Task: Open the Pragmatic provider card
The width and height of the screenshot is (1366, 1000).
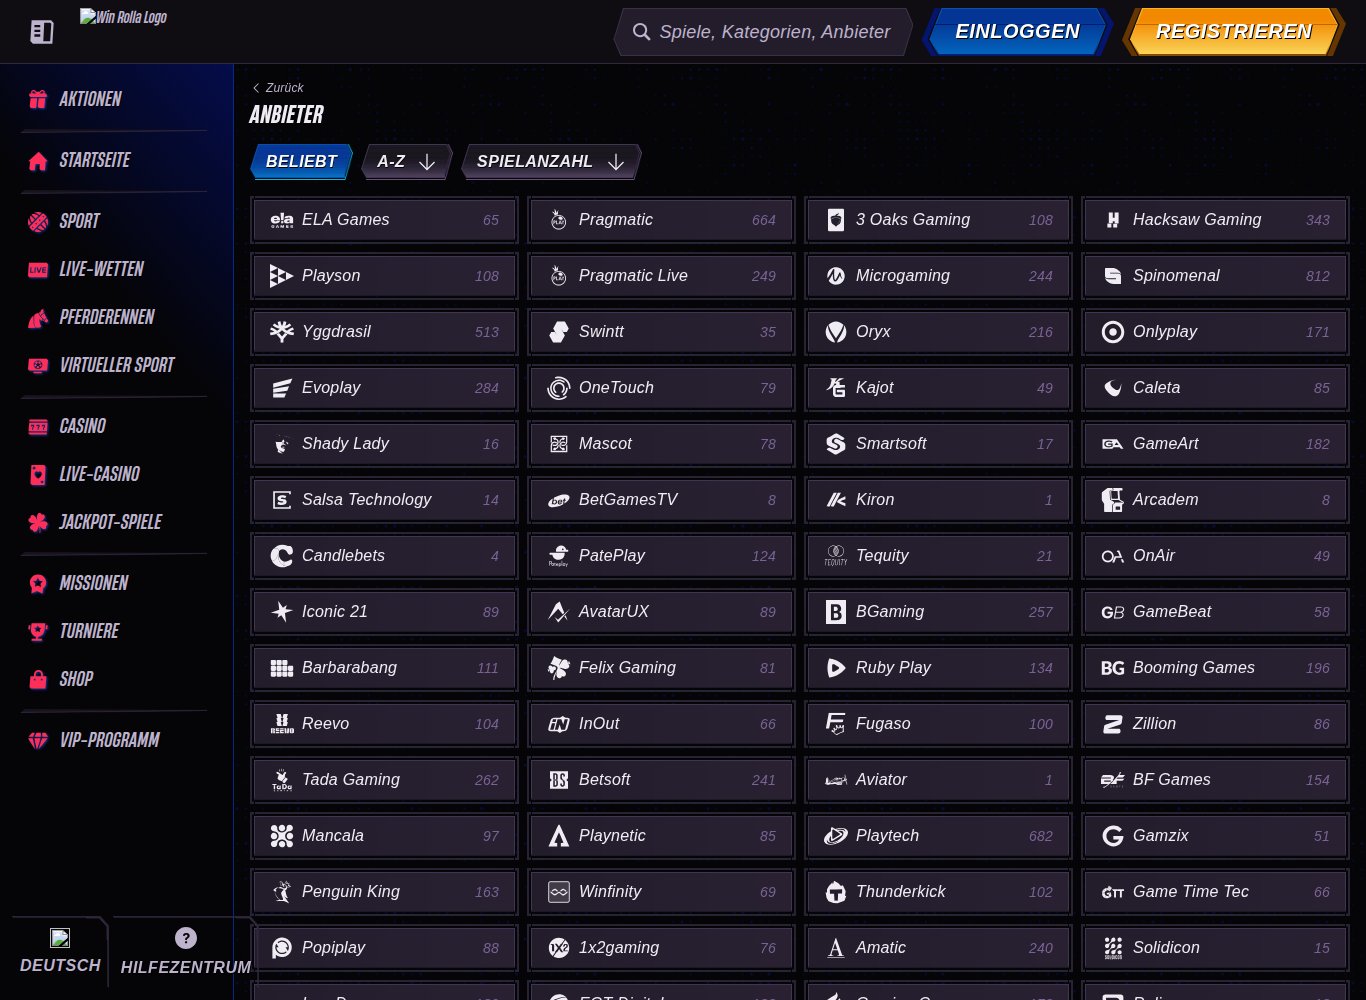Action: pos(662,220)
